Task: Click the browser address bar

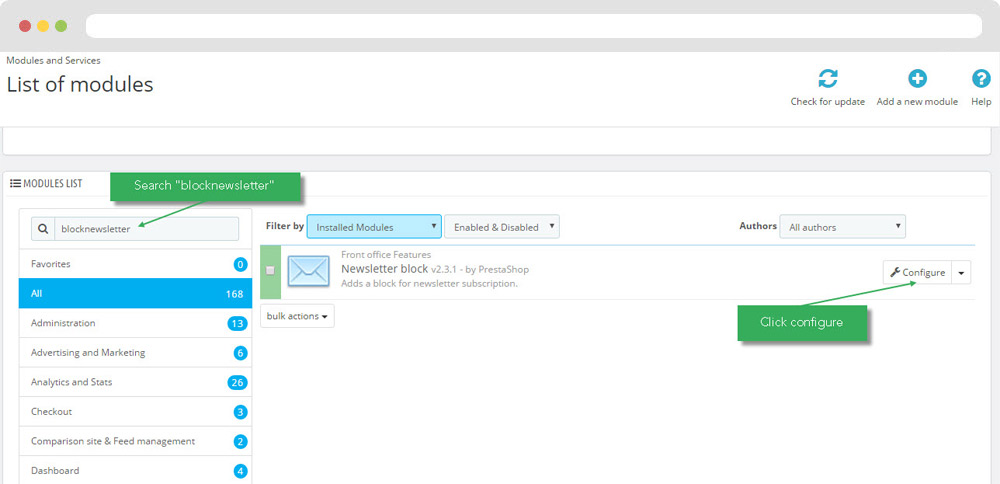Action: pyautogui.click(x=534, y=26)
